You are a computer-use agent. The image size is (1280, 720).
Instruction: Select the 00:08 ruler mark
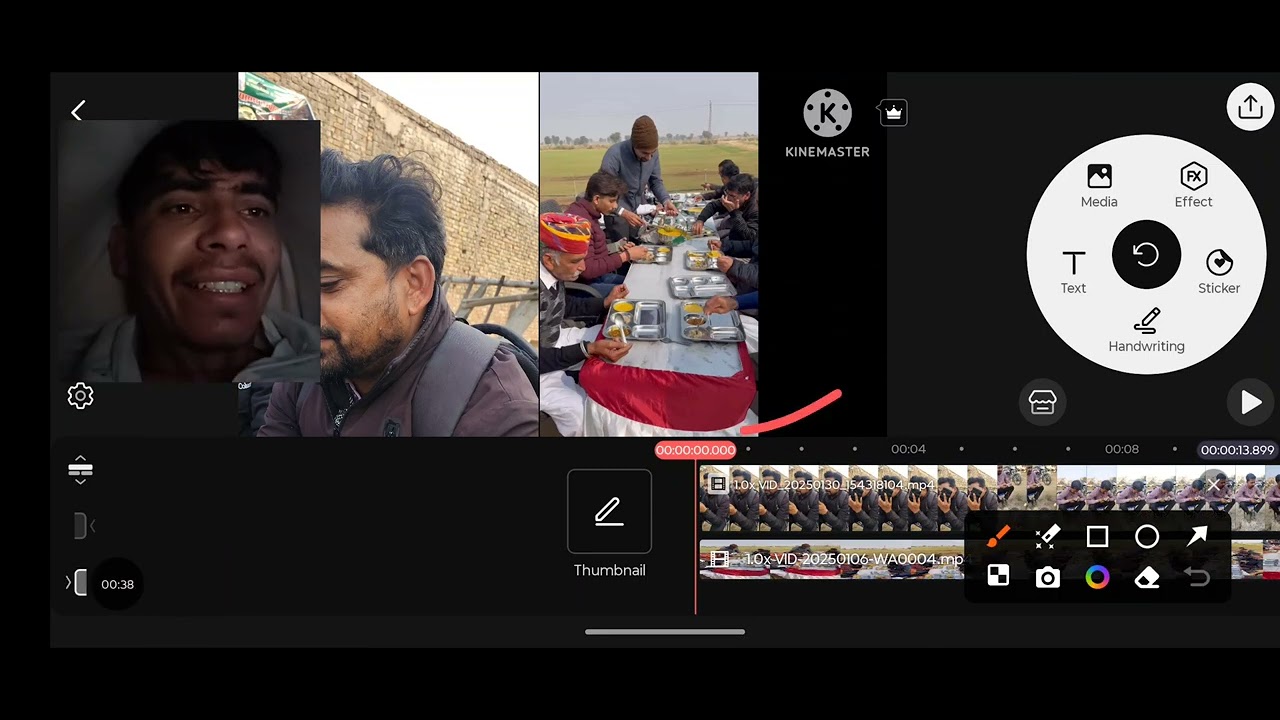click(1121, 449)
